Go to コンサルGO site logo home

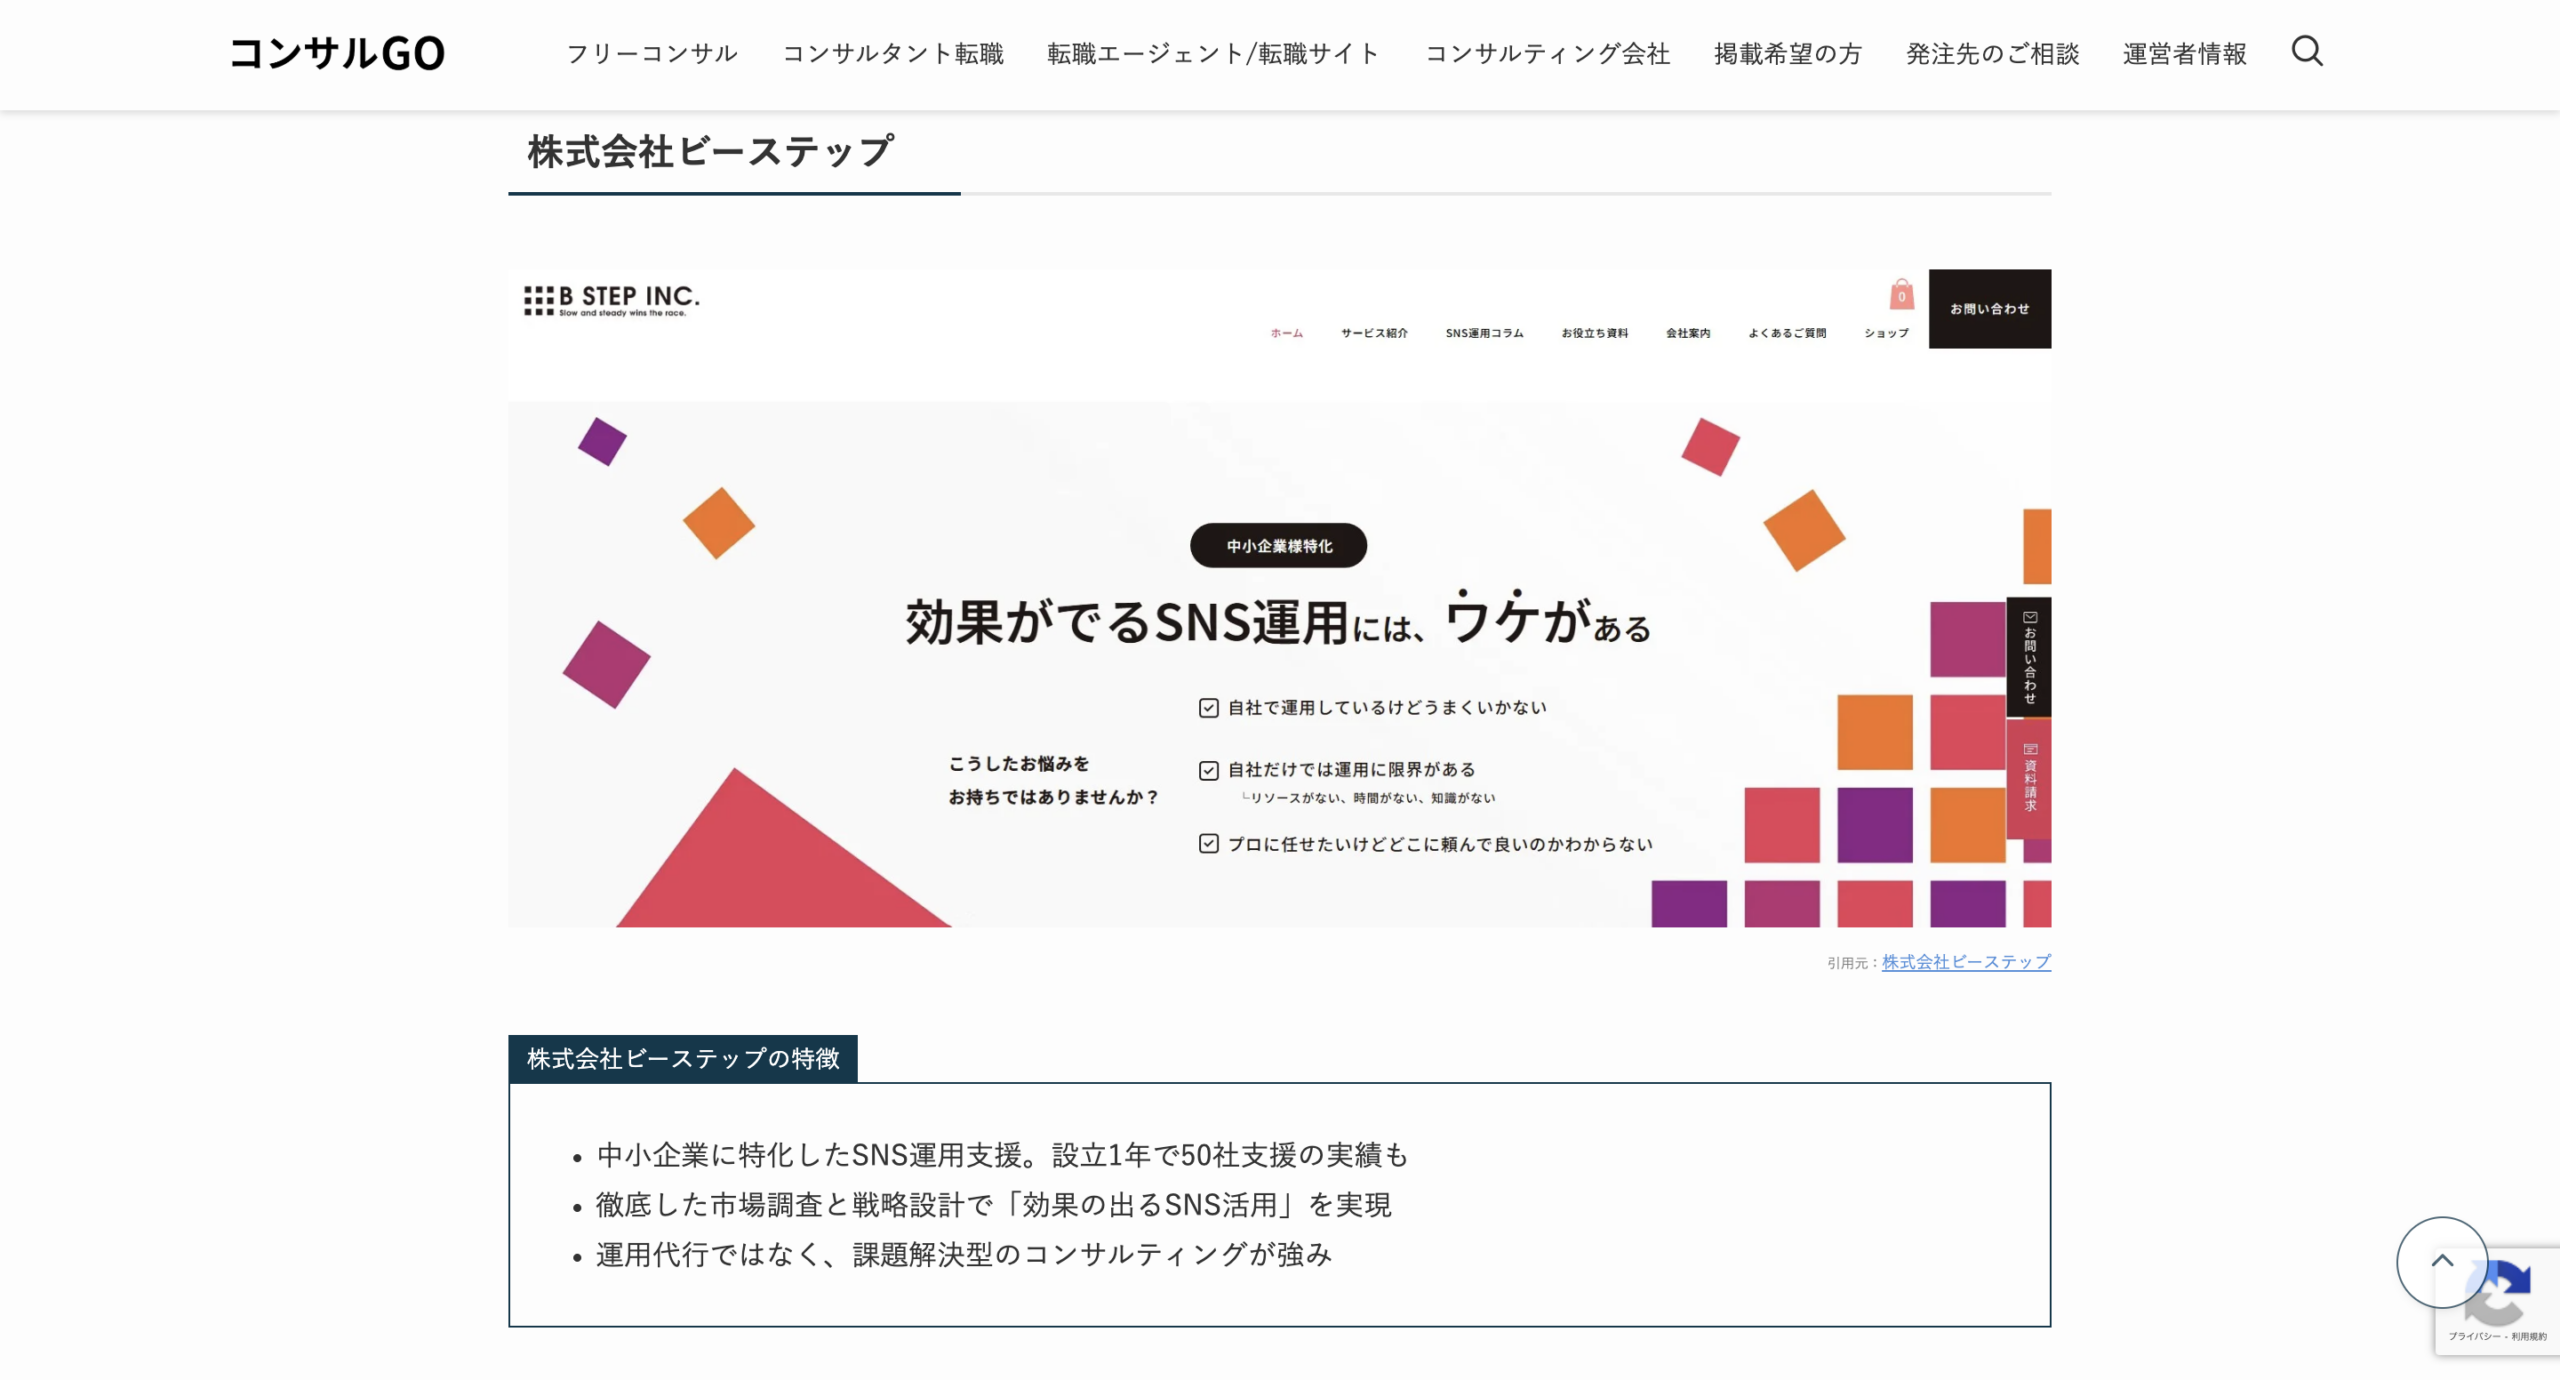pos(337,53)
